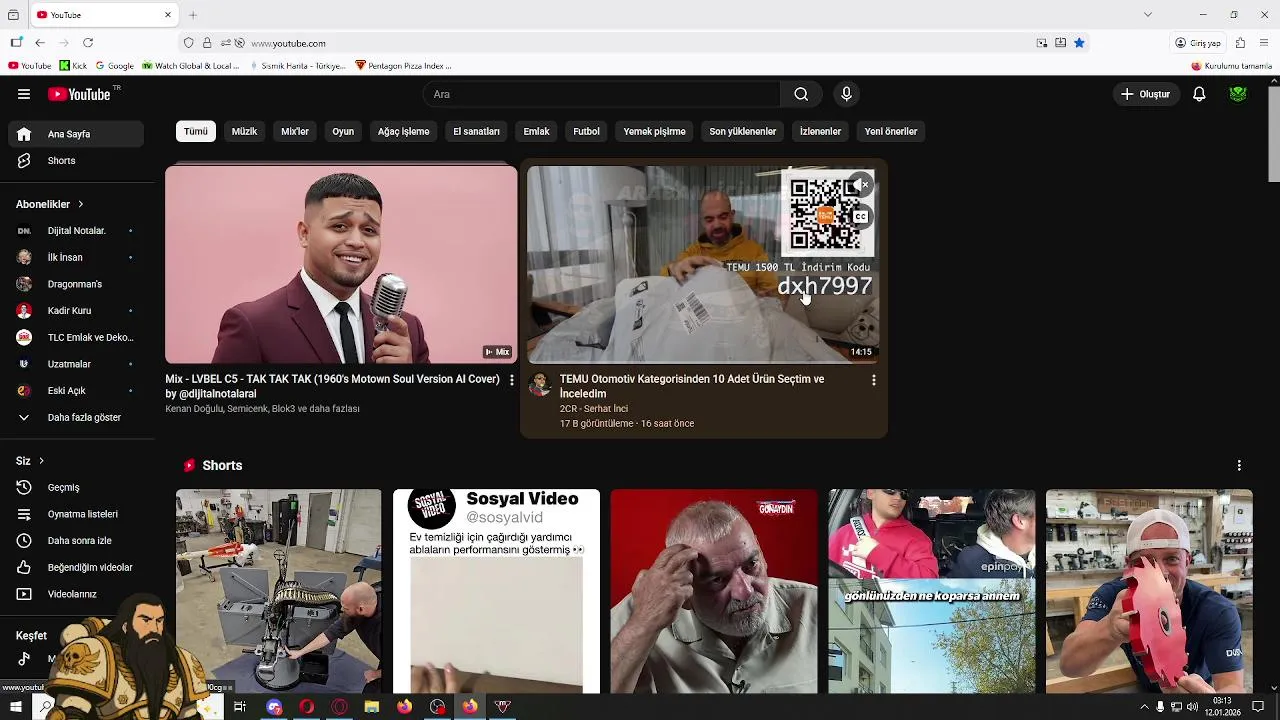This screenshot has width=1280, height=720.
Task: Click TEMU Otomotiv video title
Action: coord(692,386)
